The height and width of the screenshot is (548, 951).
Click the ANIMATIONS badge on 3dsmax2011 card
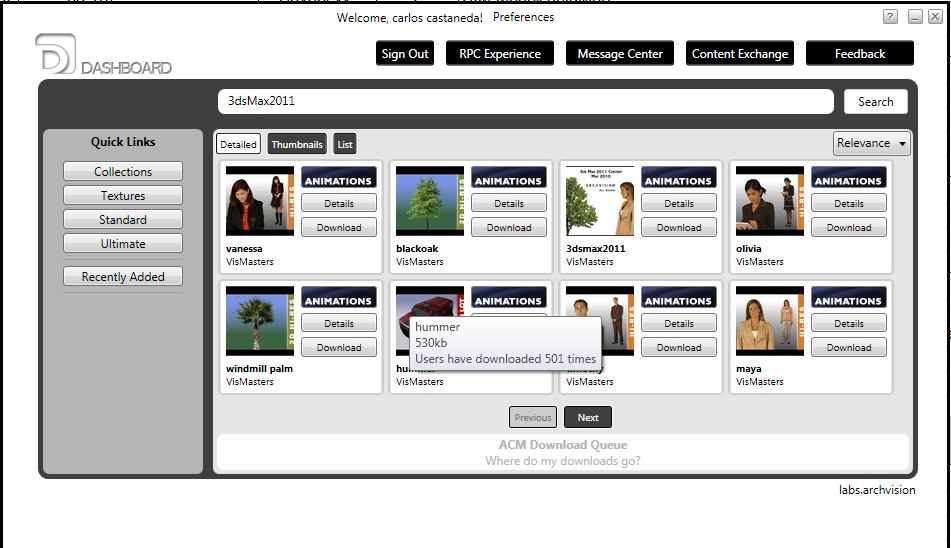click(x=678, y=178)
